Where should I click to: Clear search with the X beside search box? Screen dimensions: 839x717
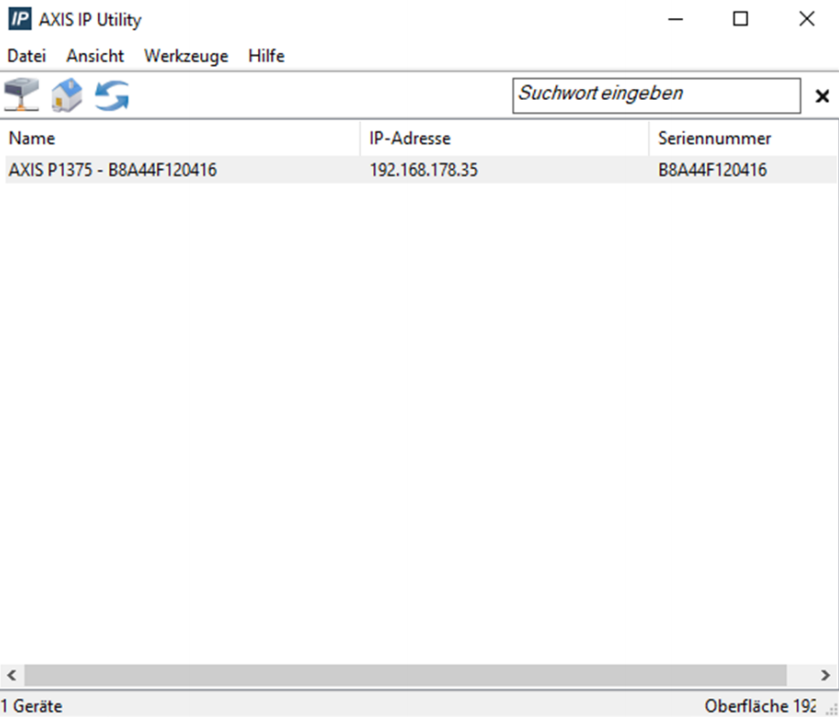pyautogui.click(x=822, y=96)
